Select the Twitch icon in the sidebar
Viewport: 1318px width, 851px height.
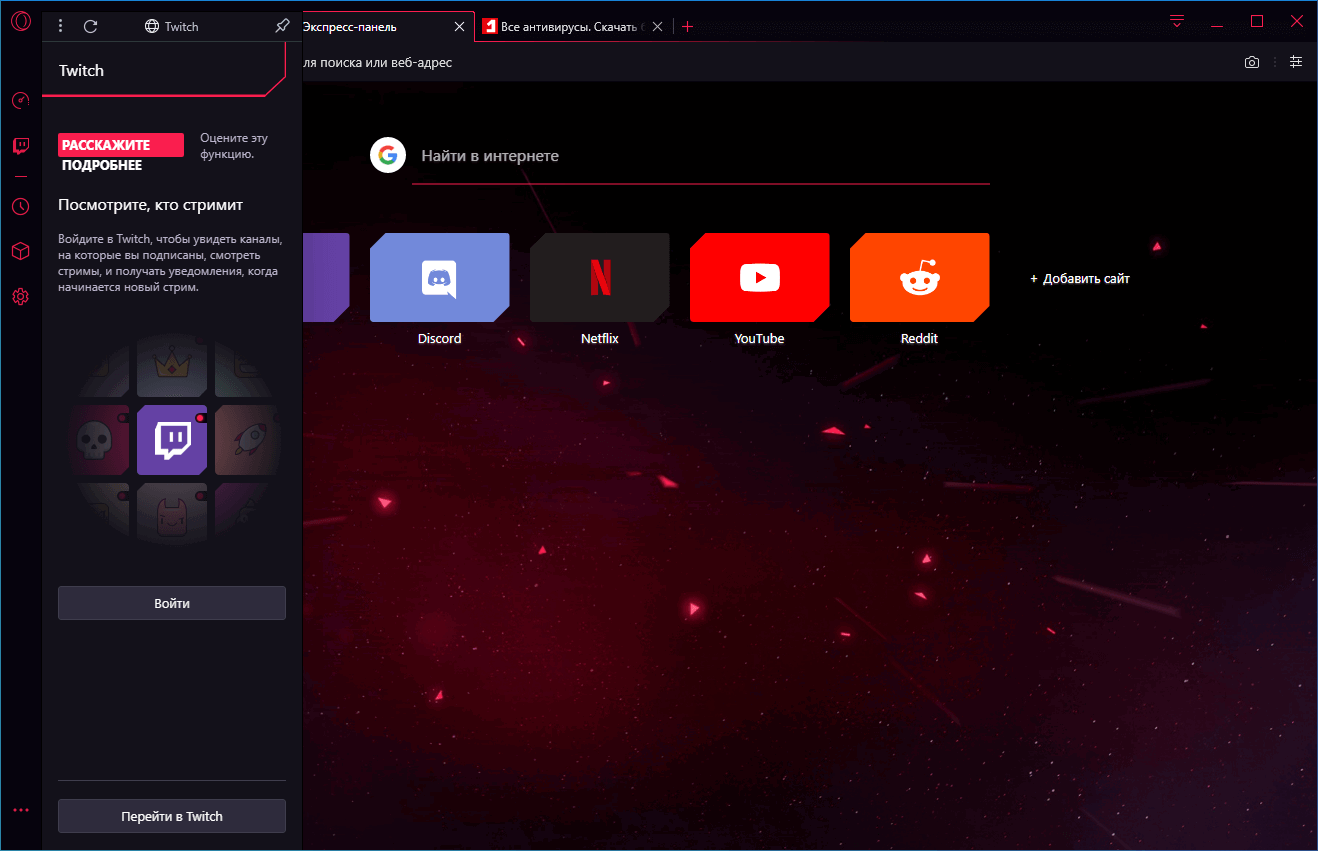point(21,145)
